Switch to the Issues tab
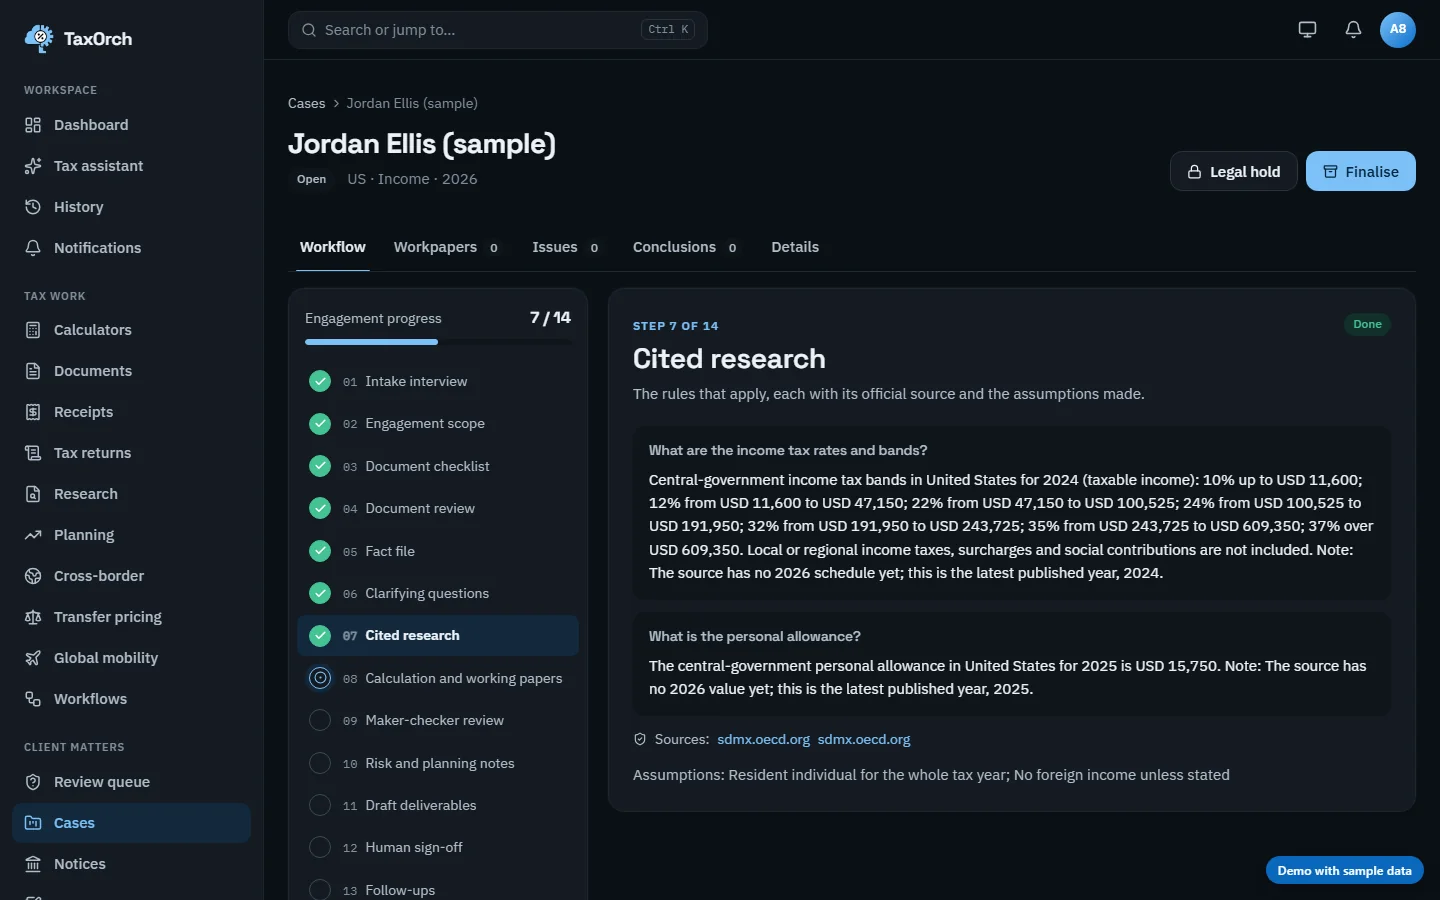This screenshot has height=900, width=1440. point(567,247)
